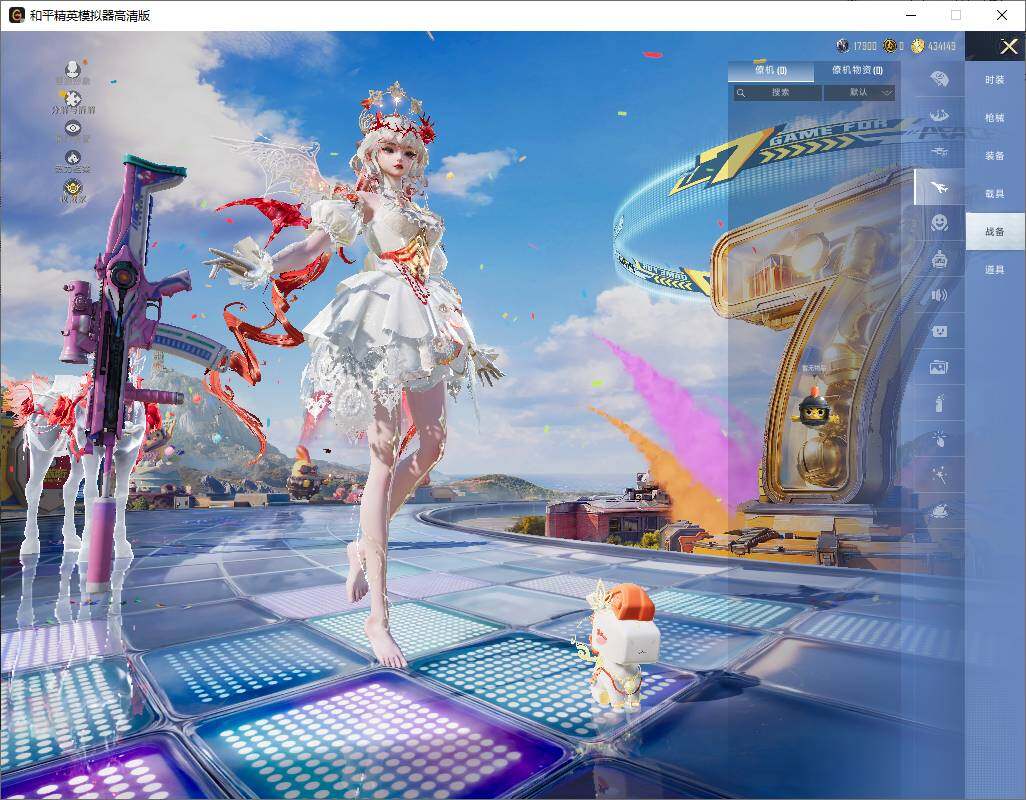
Task: Open the cat face sticker category icon
Action: coord(940,332)
